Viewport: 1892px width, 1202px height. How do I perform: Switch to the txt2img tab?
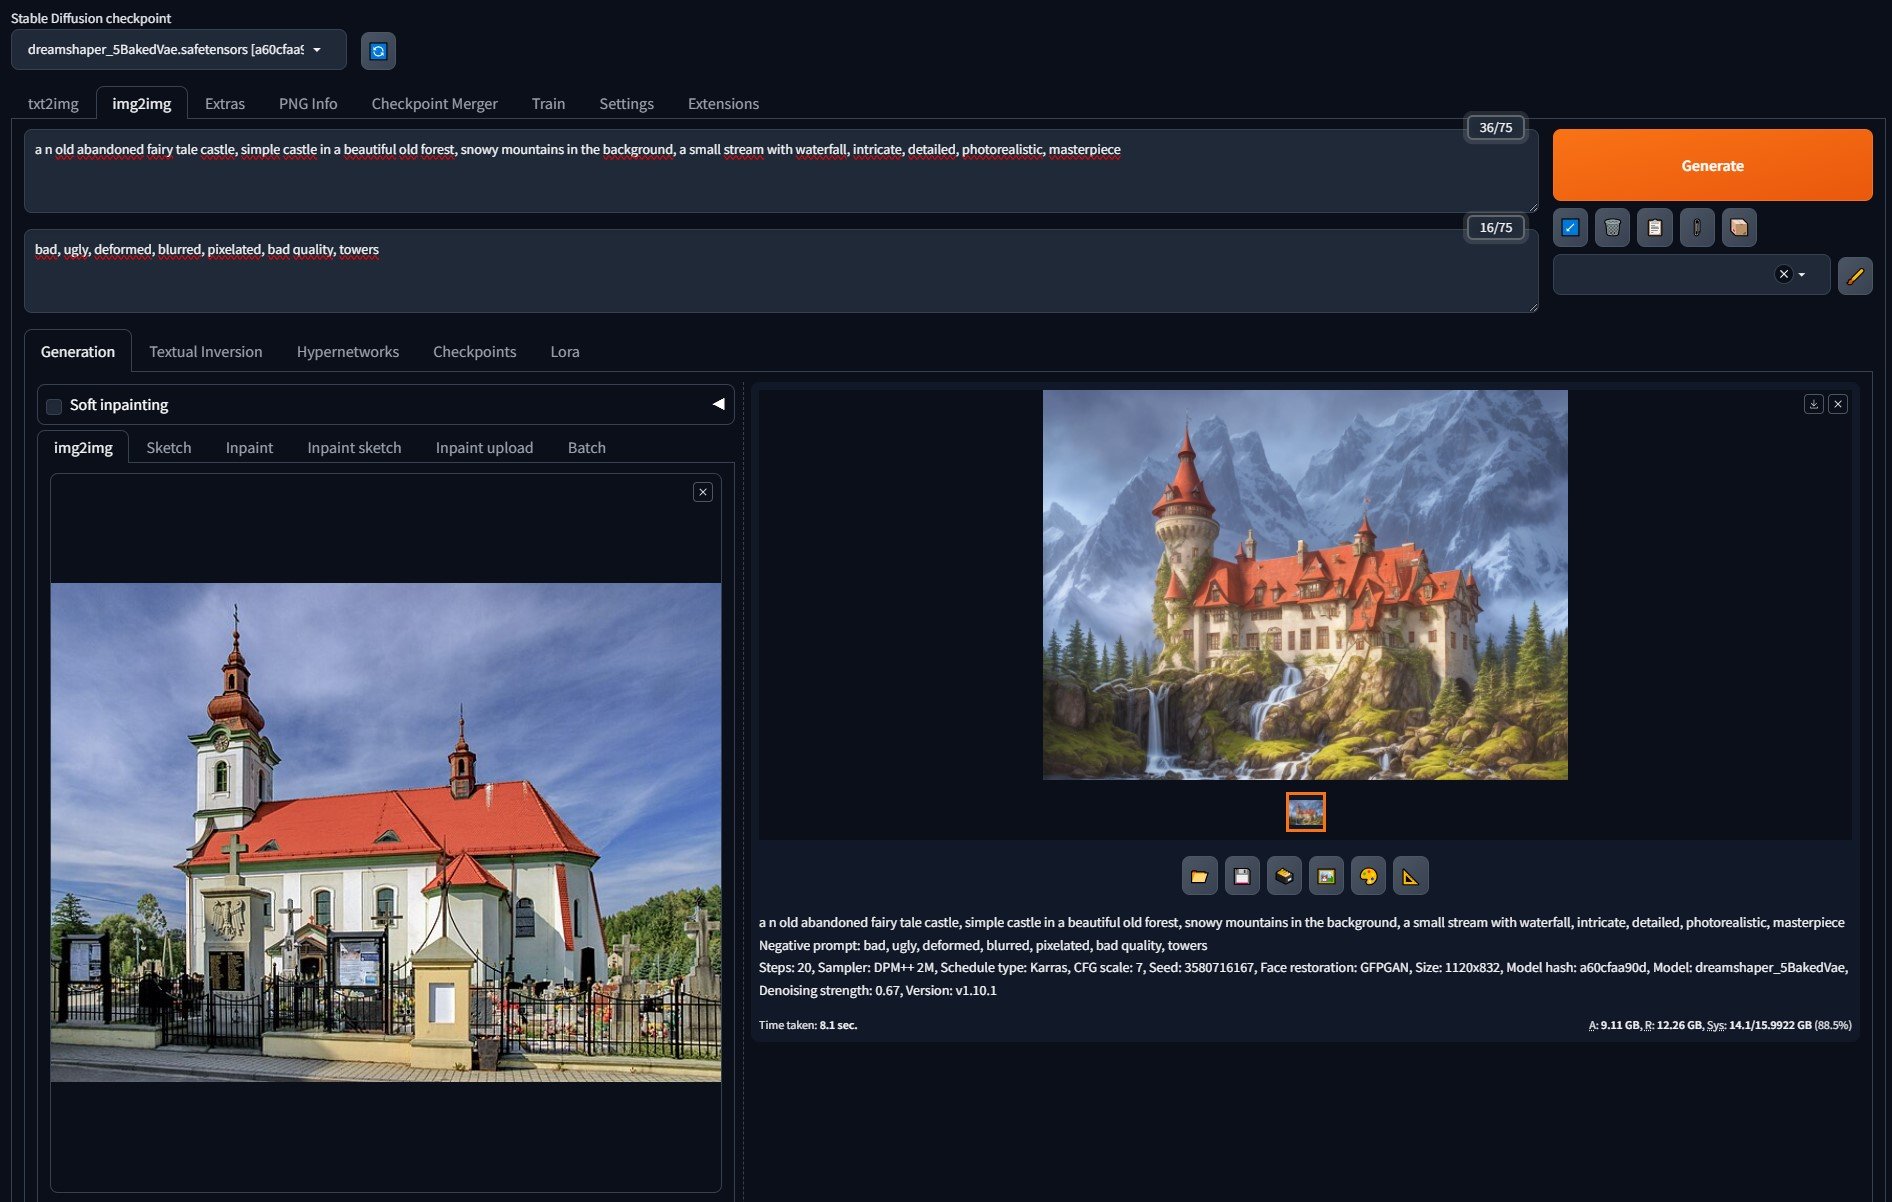click(x=53, y=104)
